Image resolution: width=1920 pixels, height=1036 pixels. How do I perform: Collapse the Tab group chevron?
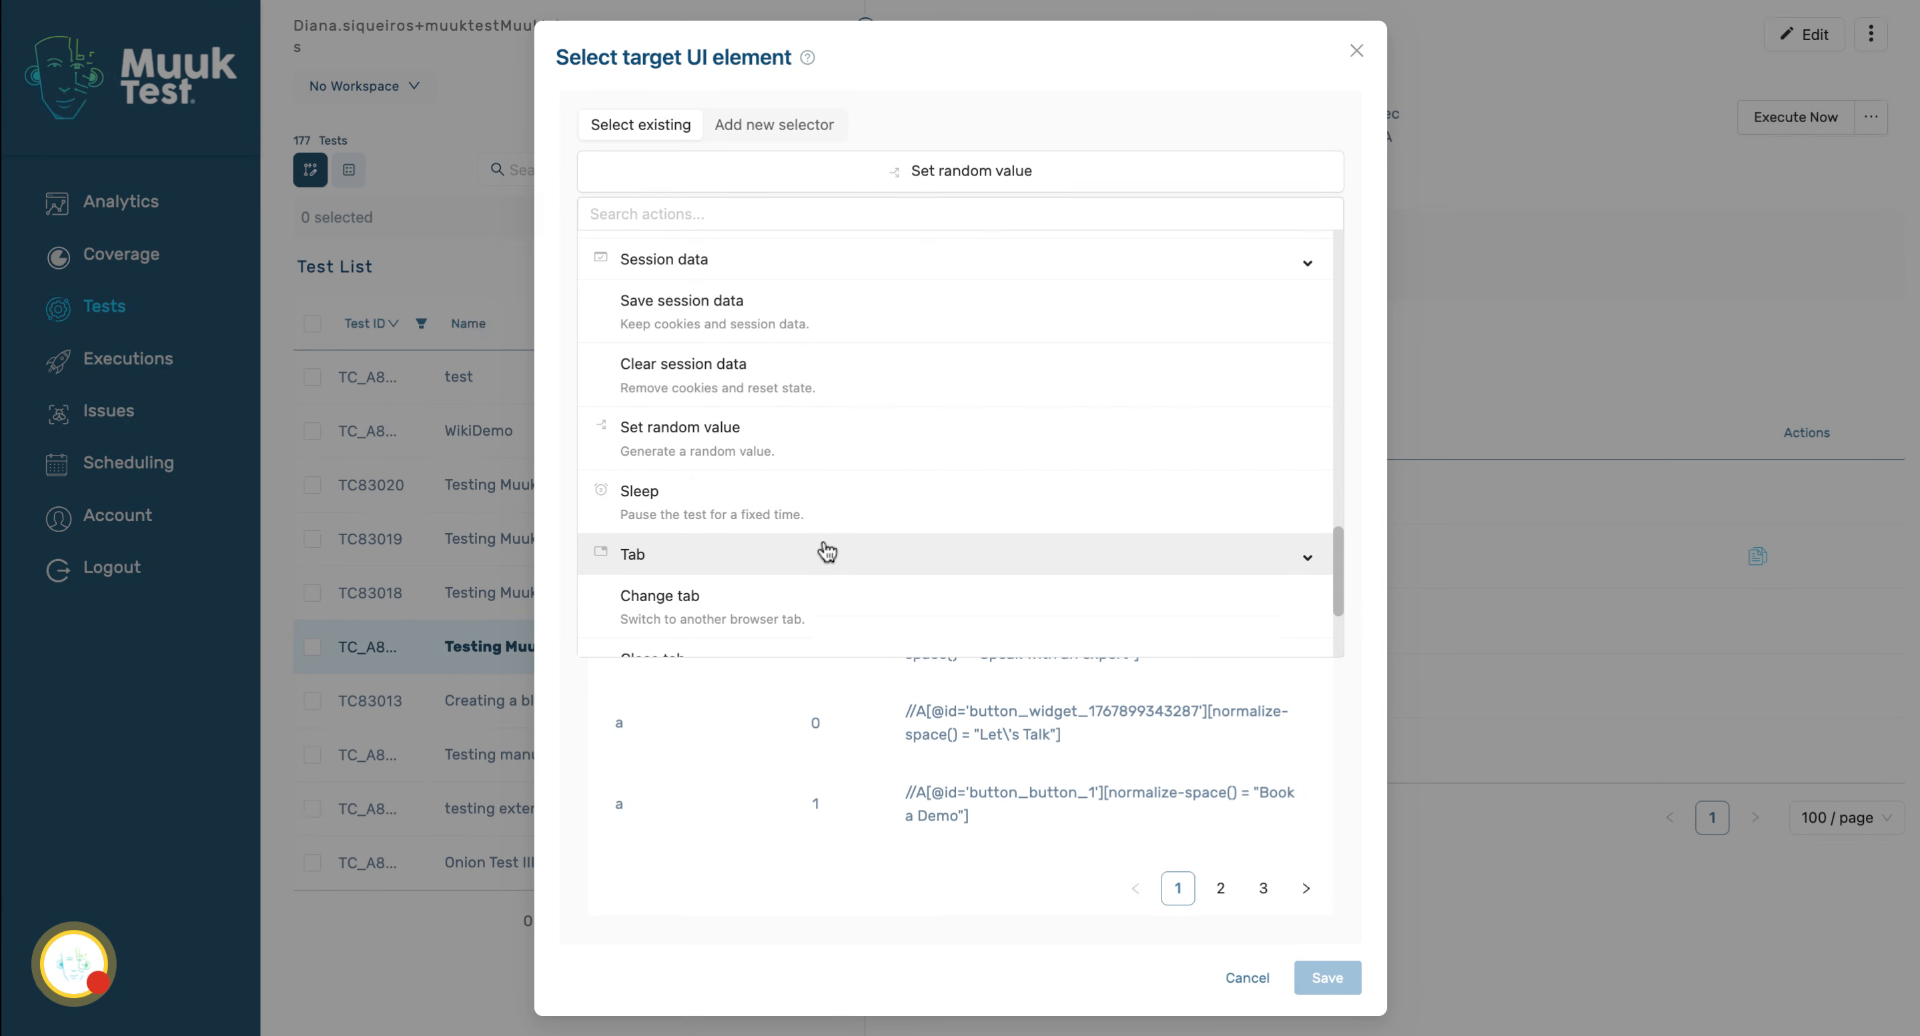coord(1307,557)
